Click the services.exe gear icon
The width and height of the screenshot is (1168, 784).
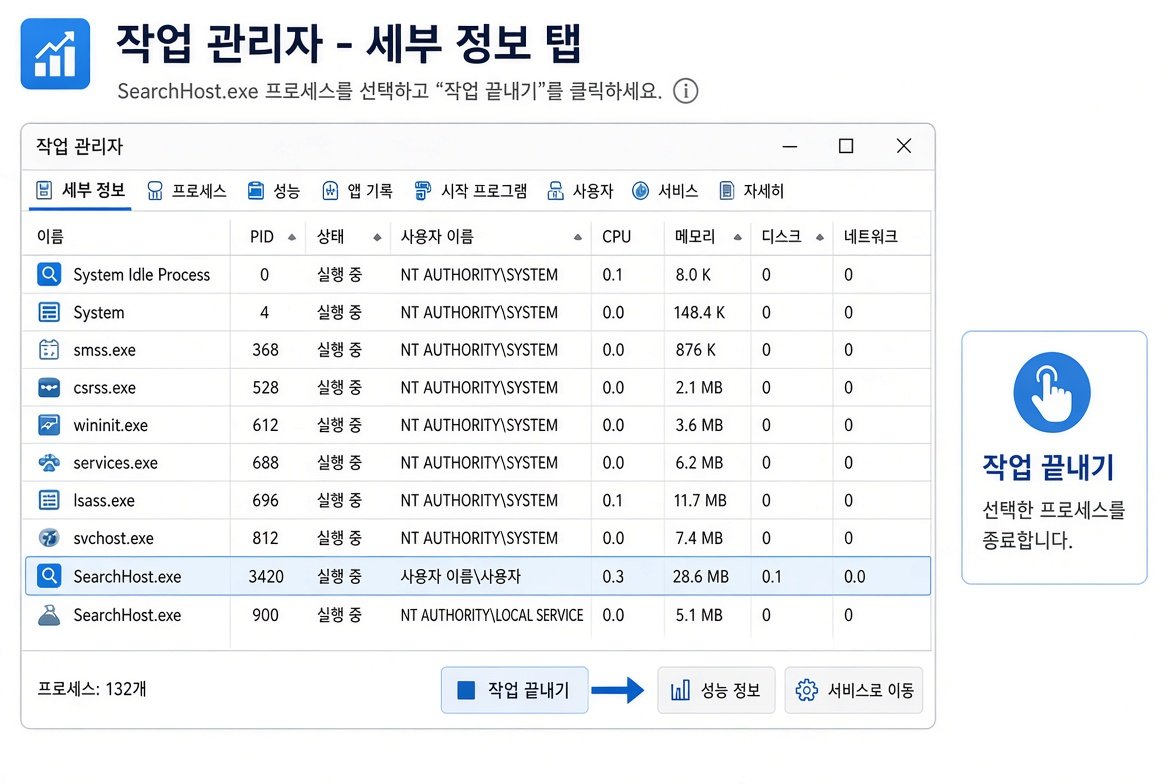(49, 463)
